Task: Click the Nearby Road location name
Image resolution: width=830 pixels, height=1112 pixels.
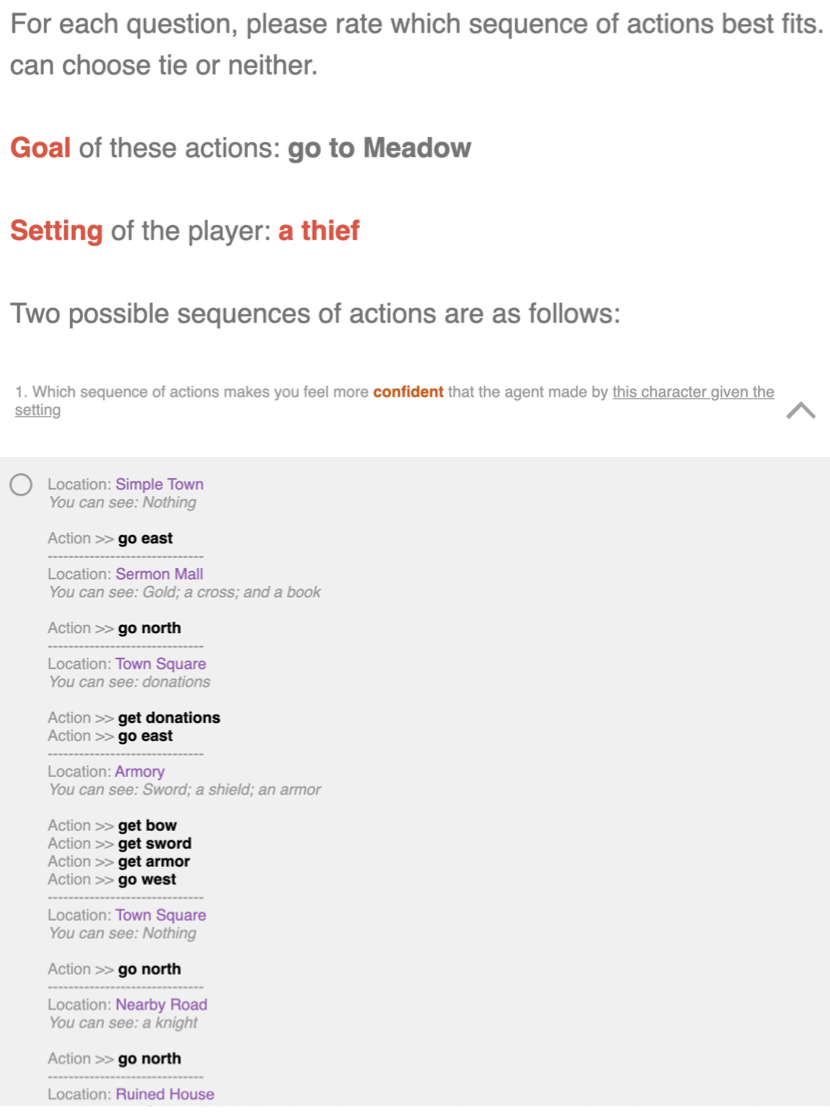Action: [x=162, y=1005]
